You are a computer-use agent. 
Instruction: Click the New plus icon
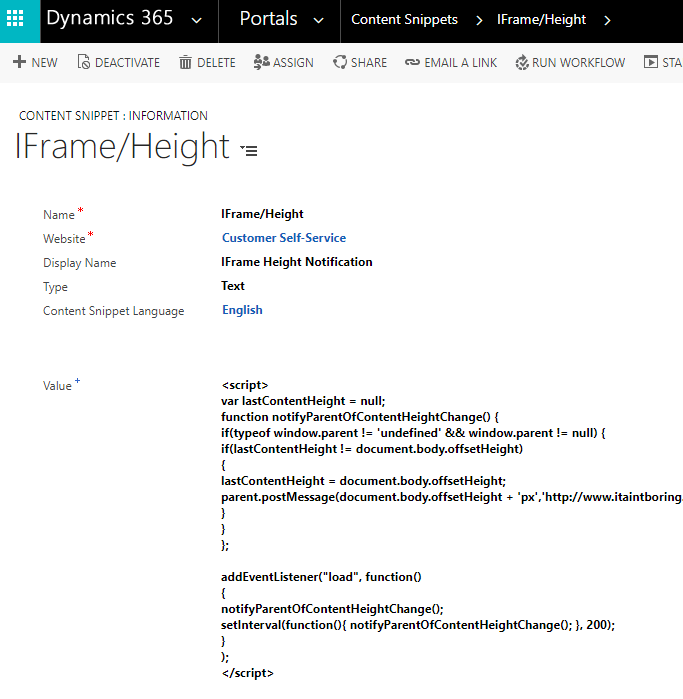pos(20,62)
